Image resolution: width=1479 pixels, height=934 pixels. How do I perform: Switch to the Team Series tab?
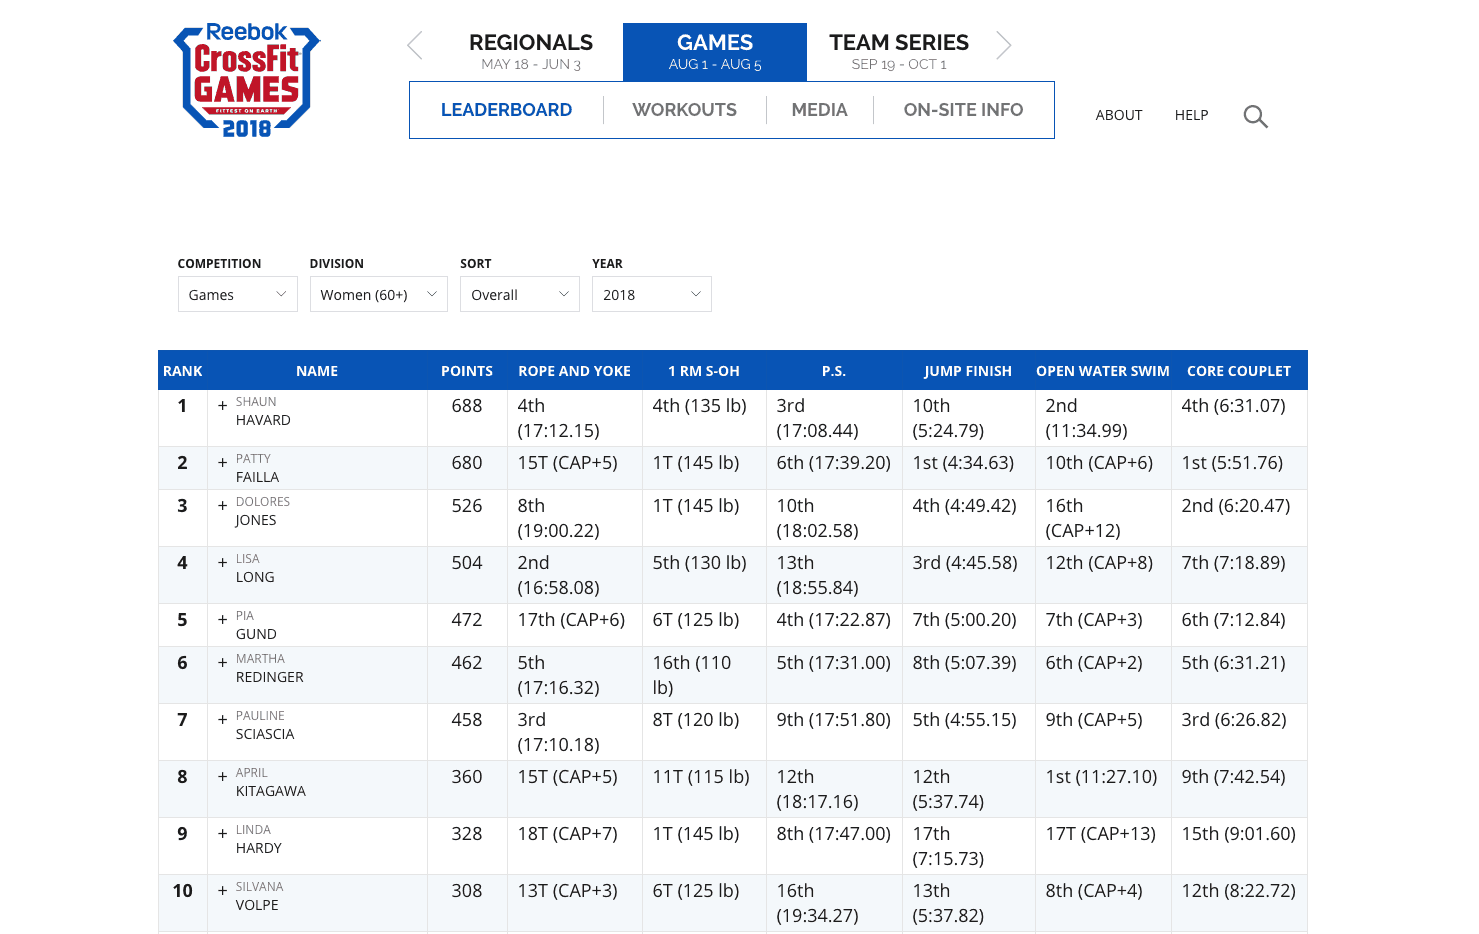tap(898, 51)
